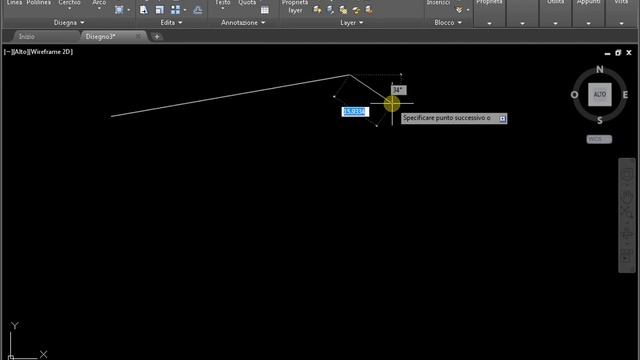Open the Utilità panel dropdown

tap(556, 23)
